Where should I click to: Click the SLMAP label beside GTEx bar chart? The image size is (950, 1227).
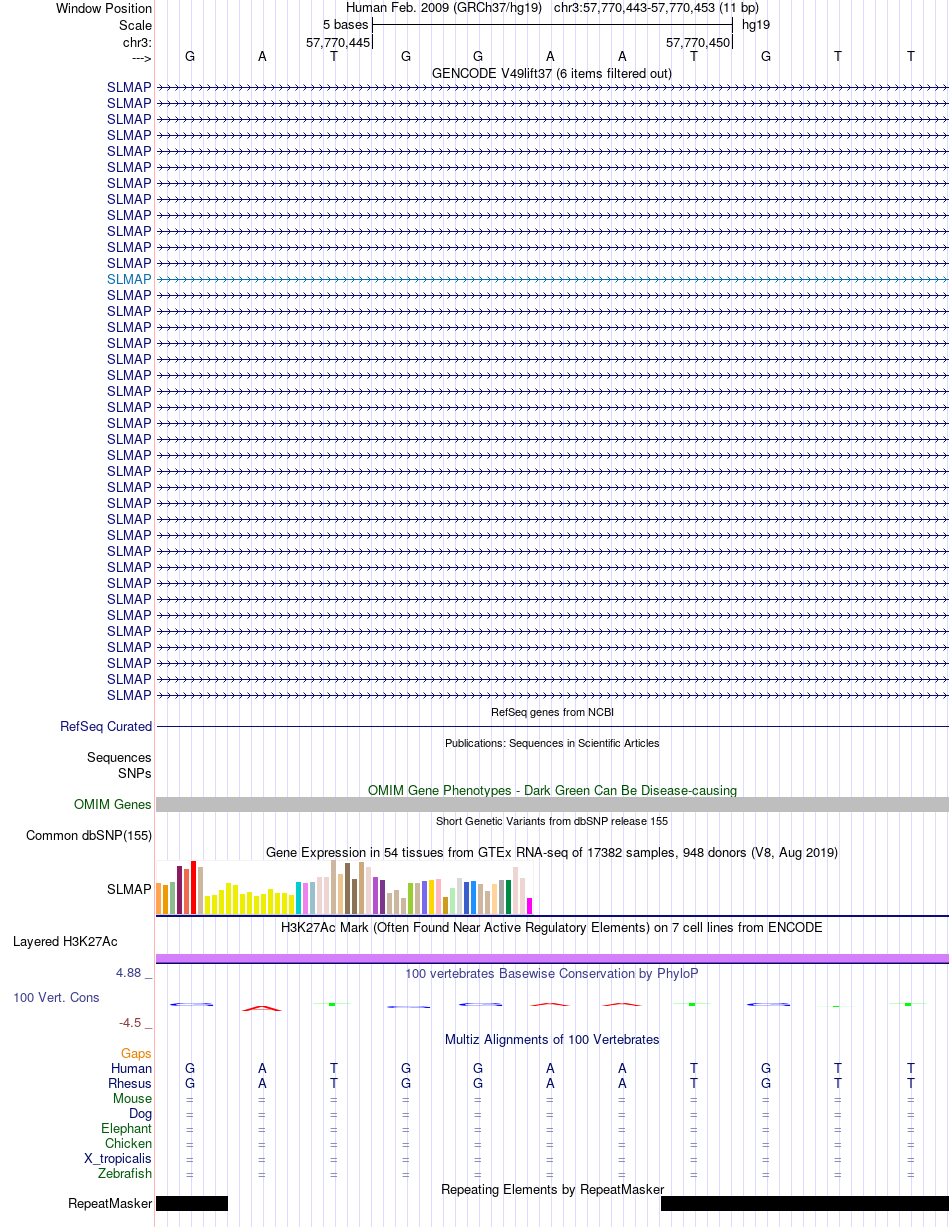click(129, 888)
